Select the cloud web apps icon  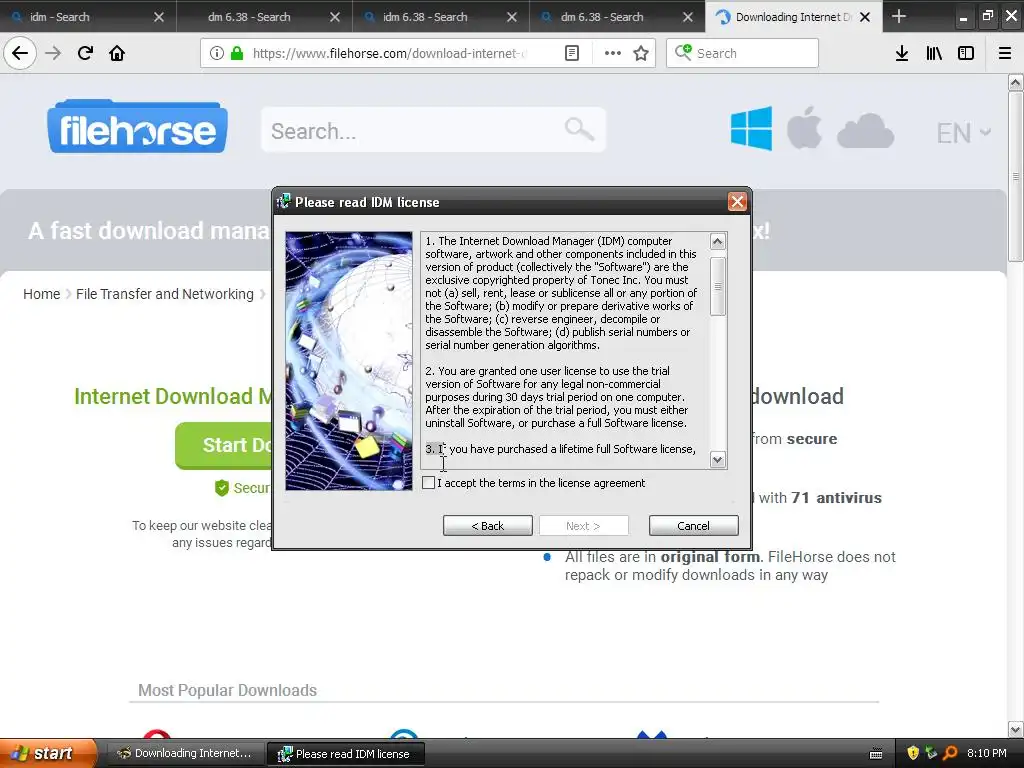point(865,131)
